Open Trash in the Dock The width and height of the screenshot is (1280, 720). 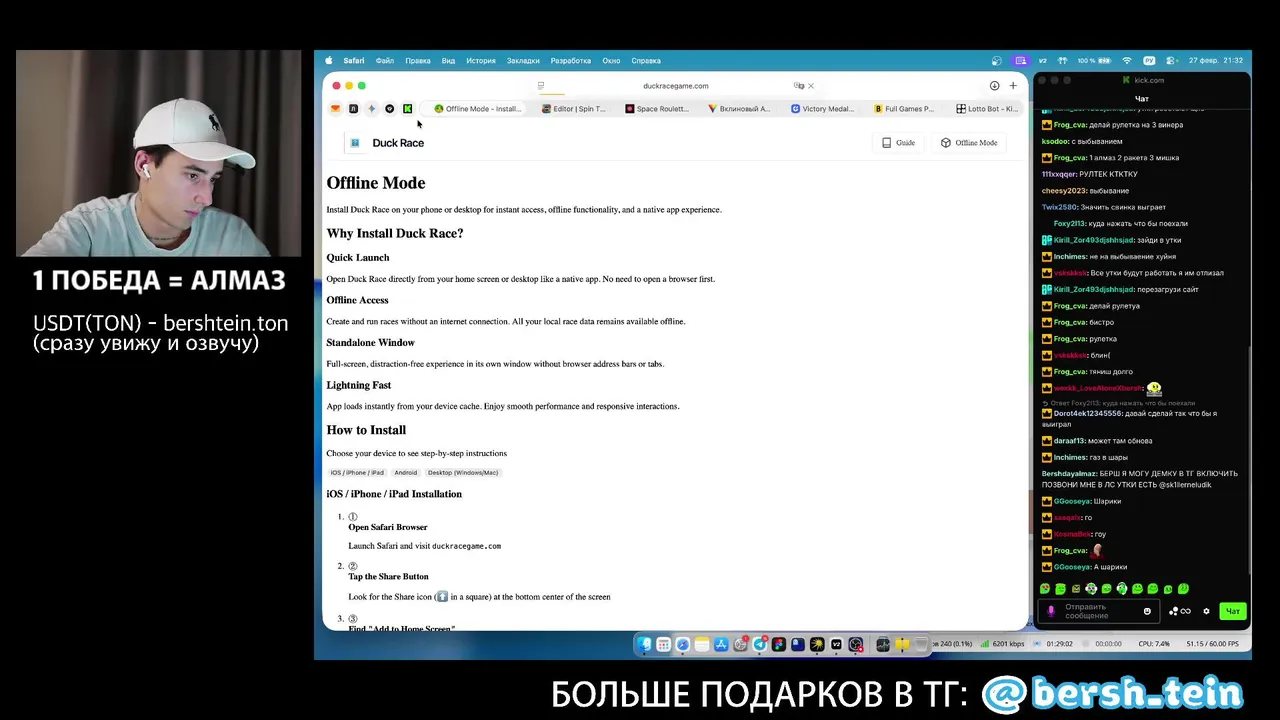point(921,645)
